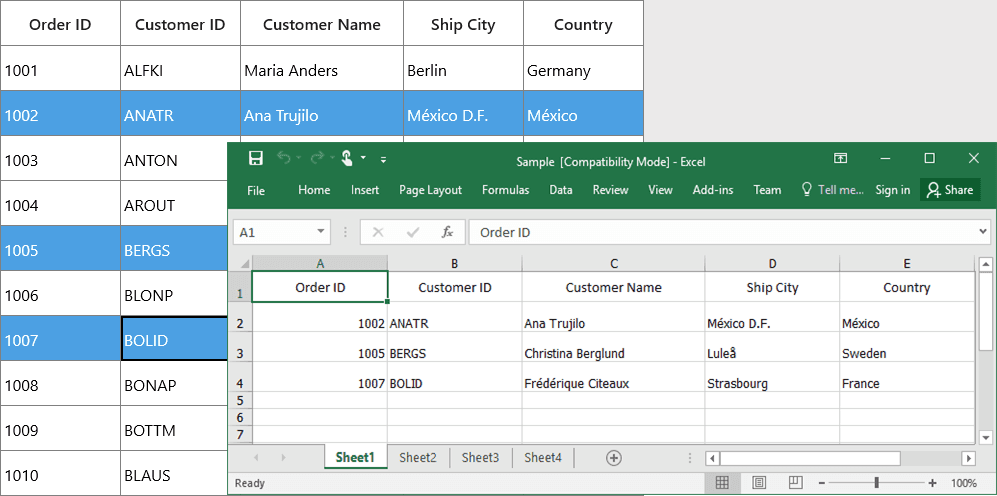Viewport: 997px width, 496px height.
Task: Add a new sheet with plus icon
Action: pyautogui.click(x=614, y=458)
